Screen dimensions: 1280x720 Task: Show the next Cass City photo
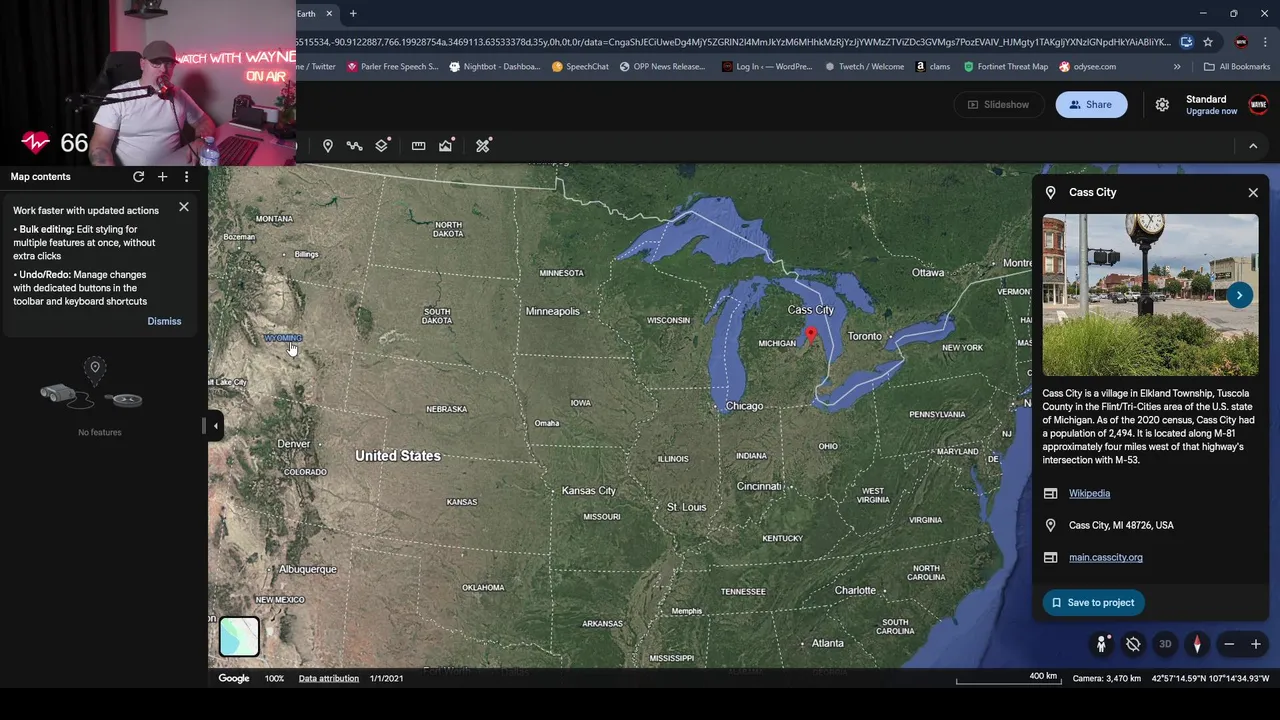1239,295
